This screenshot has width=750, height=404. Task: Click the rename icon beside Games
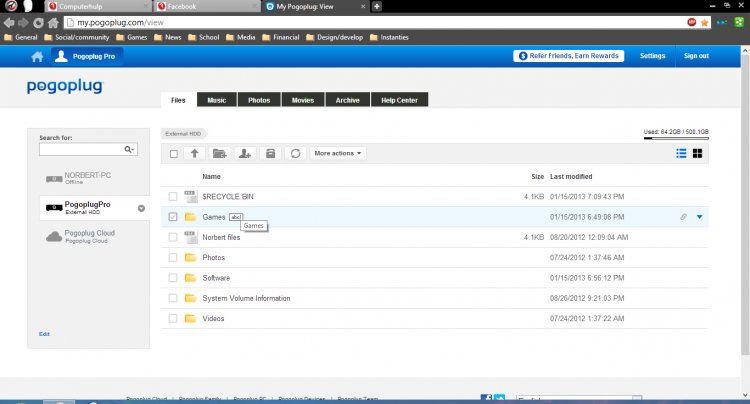click(x=236, y=217)
